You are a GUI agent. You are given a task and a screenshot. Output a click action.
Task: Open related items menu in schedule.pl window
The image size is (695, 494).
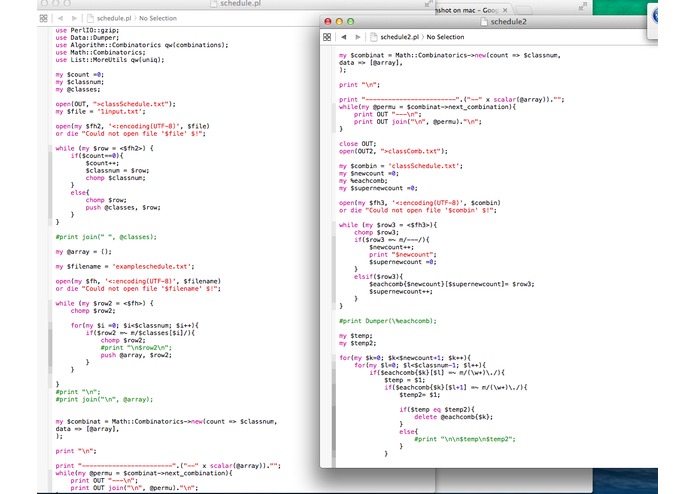43,18
